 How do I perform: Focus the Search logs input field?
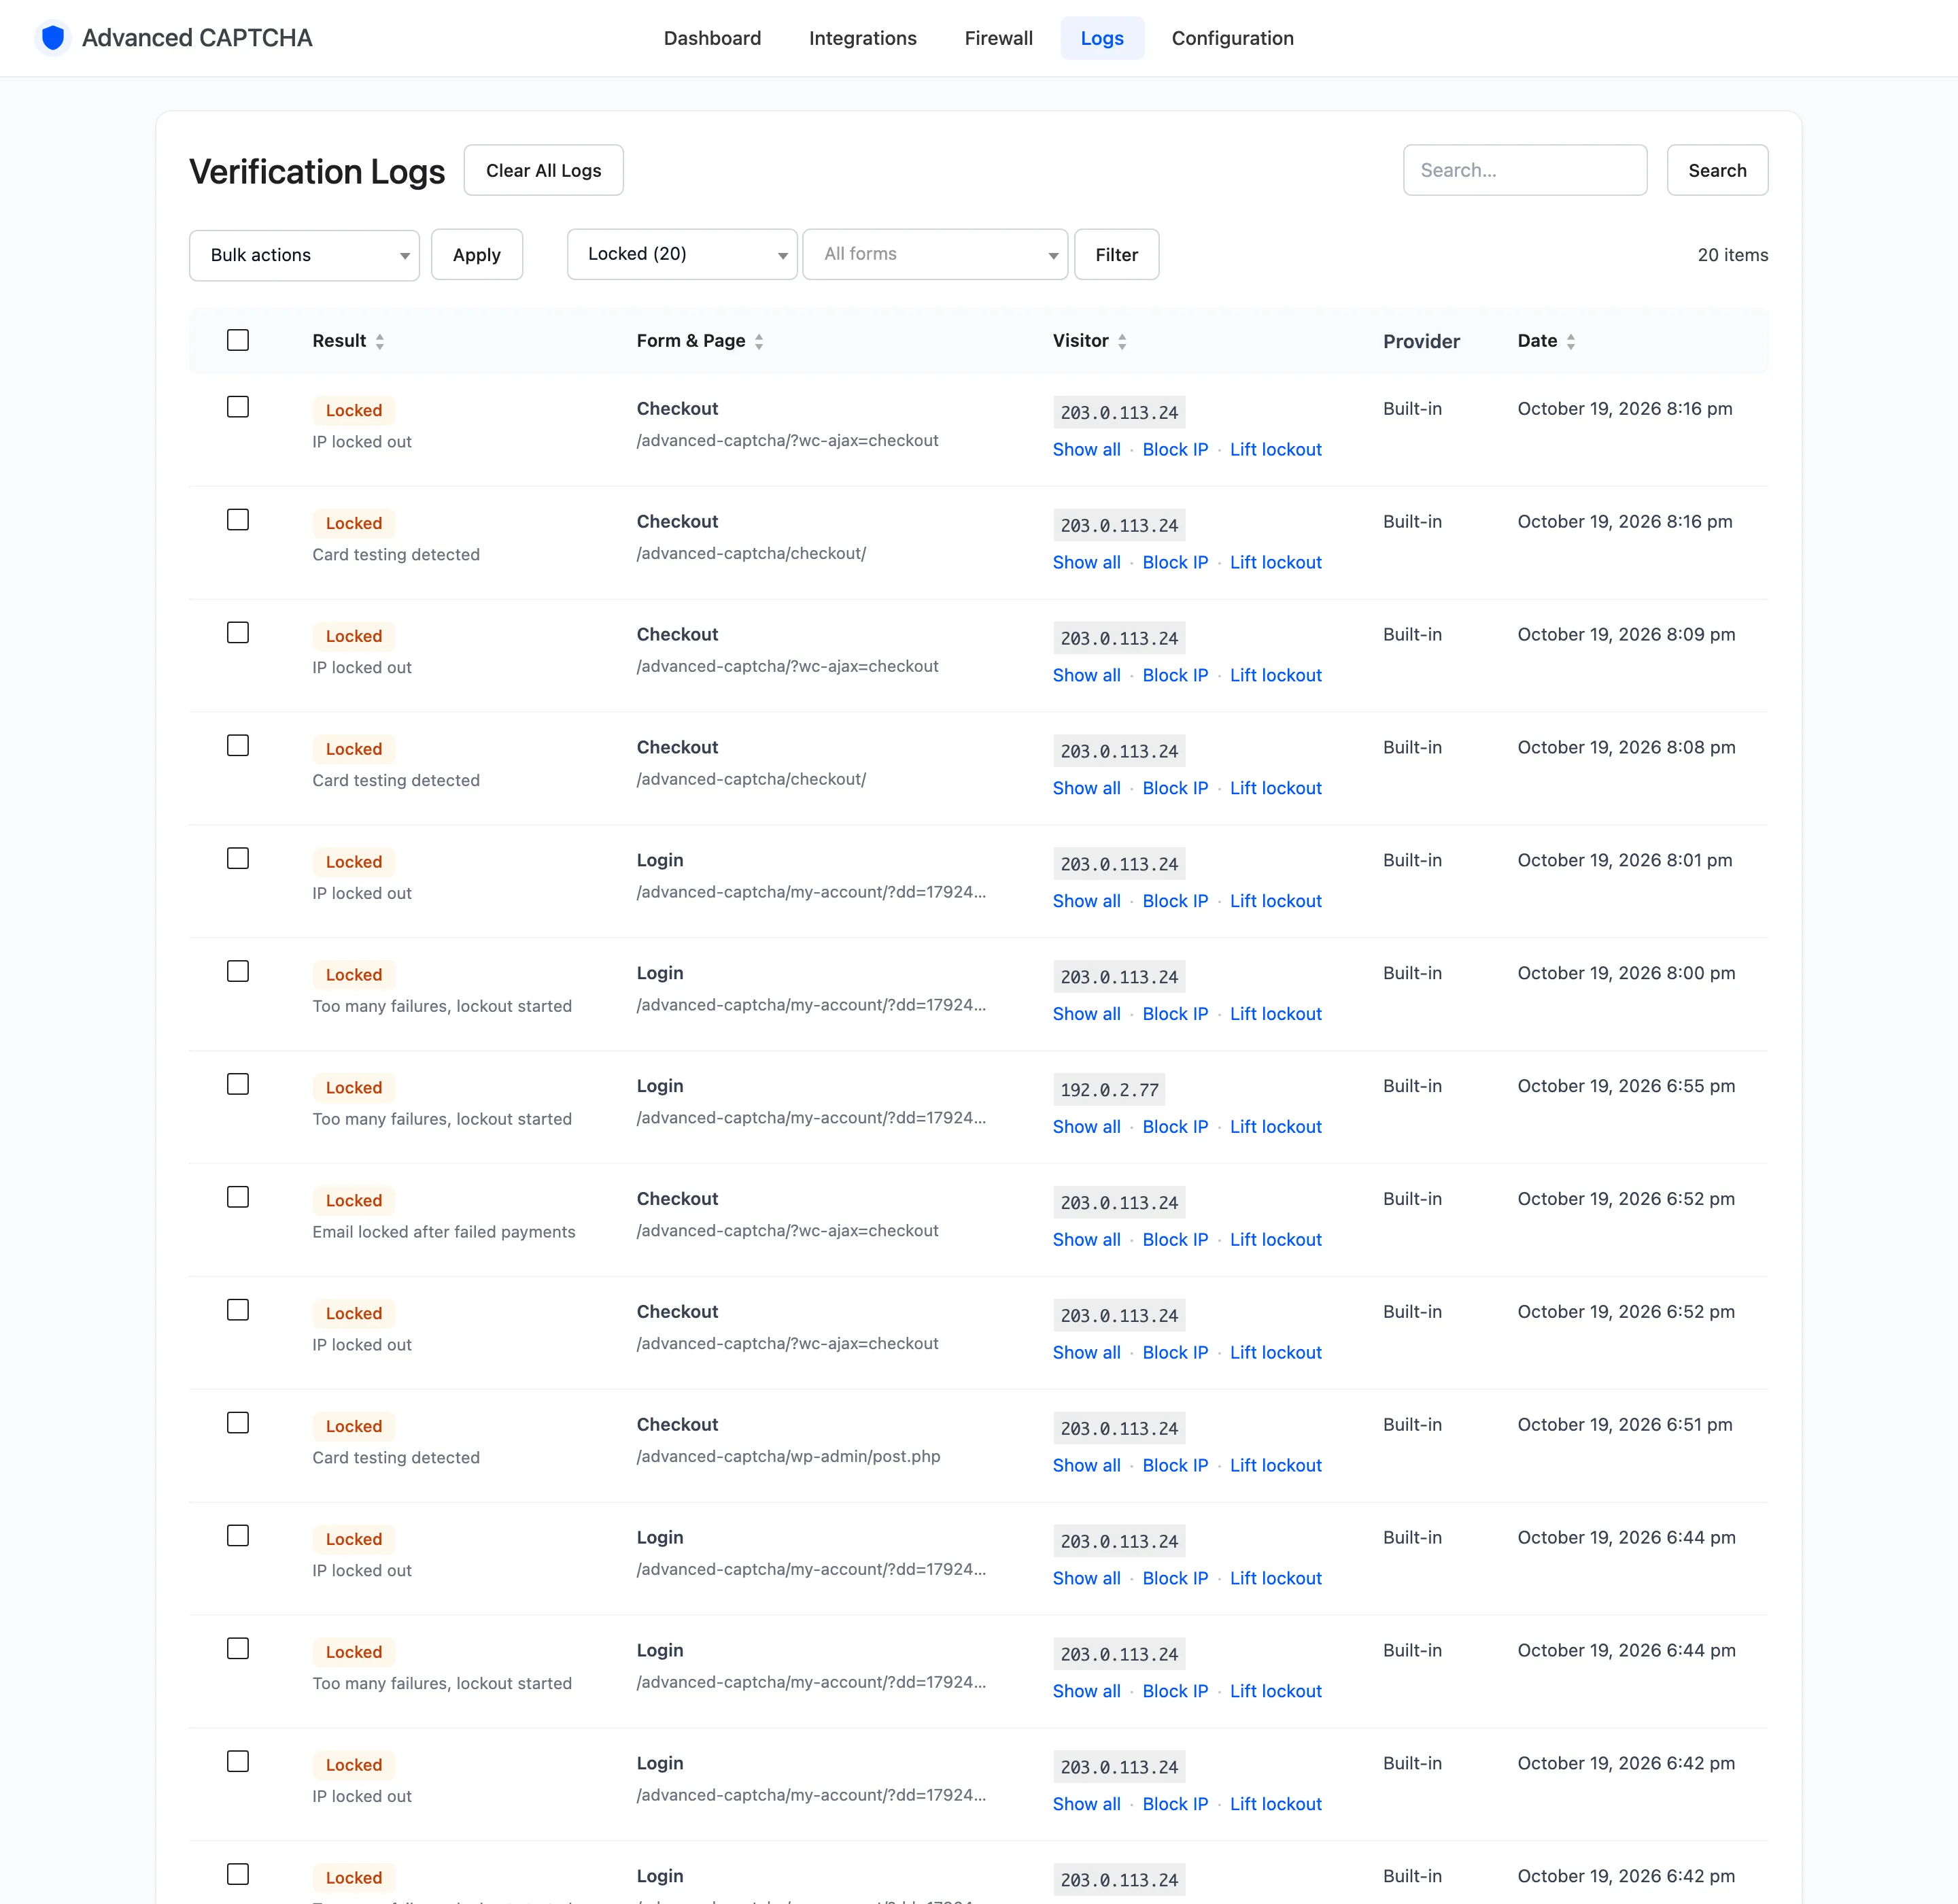tap(1525, 170)
